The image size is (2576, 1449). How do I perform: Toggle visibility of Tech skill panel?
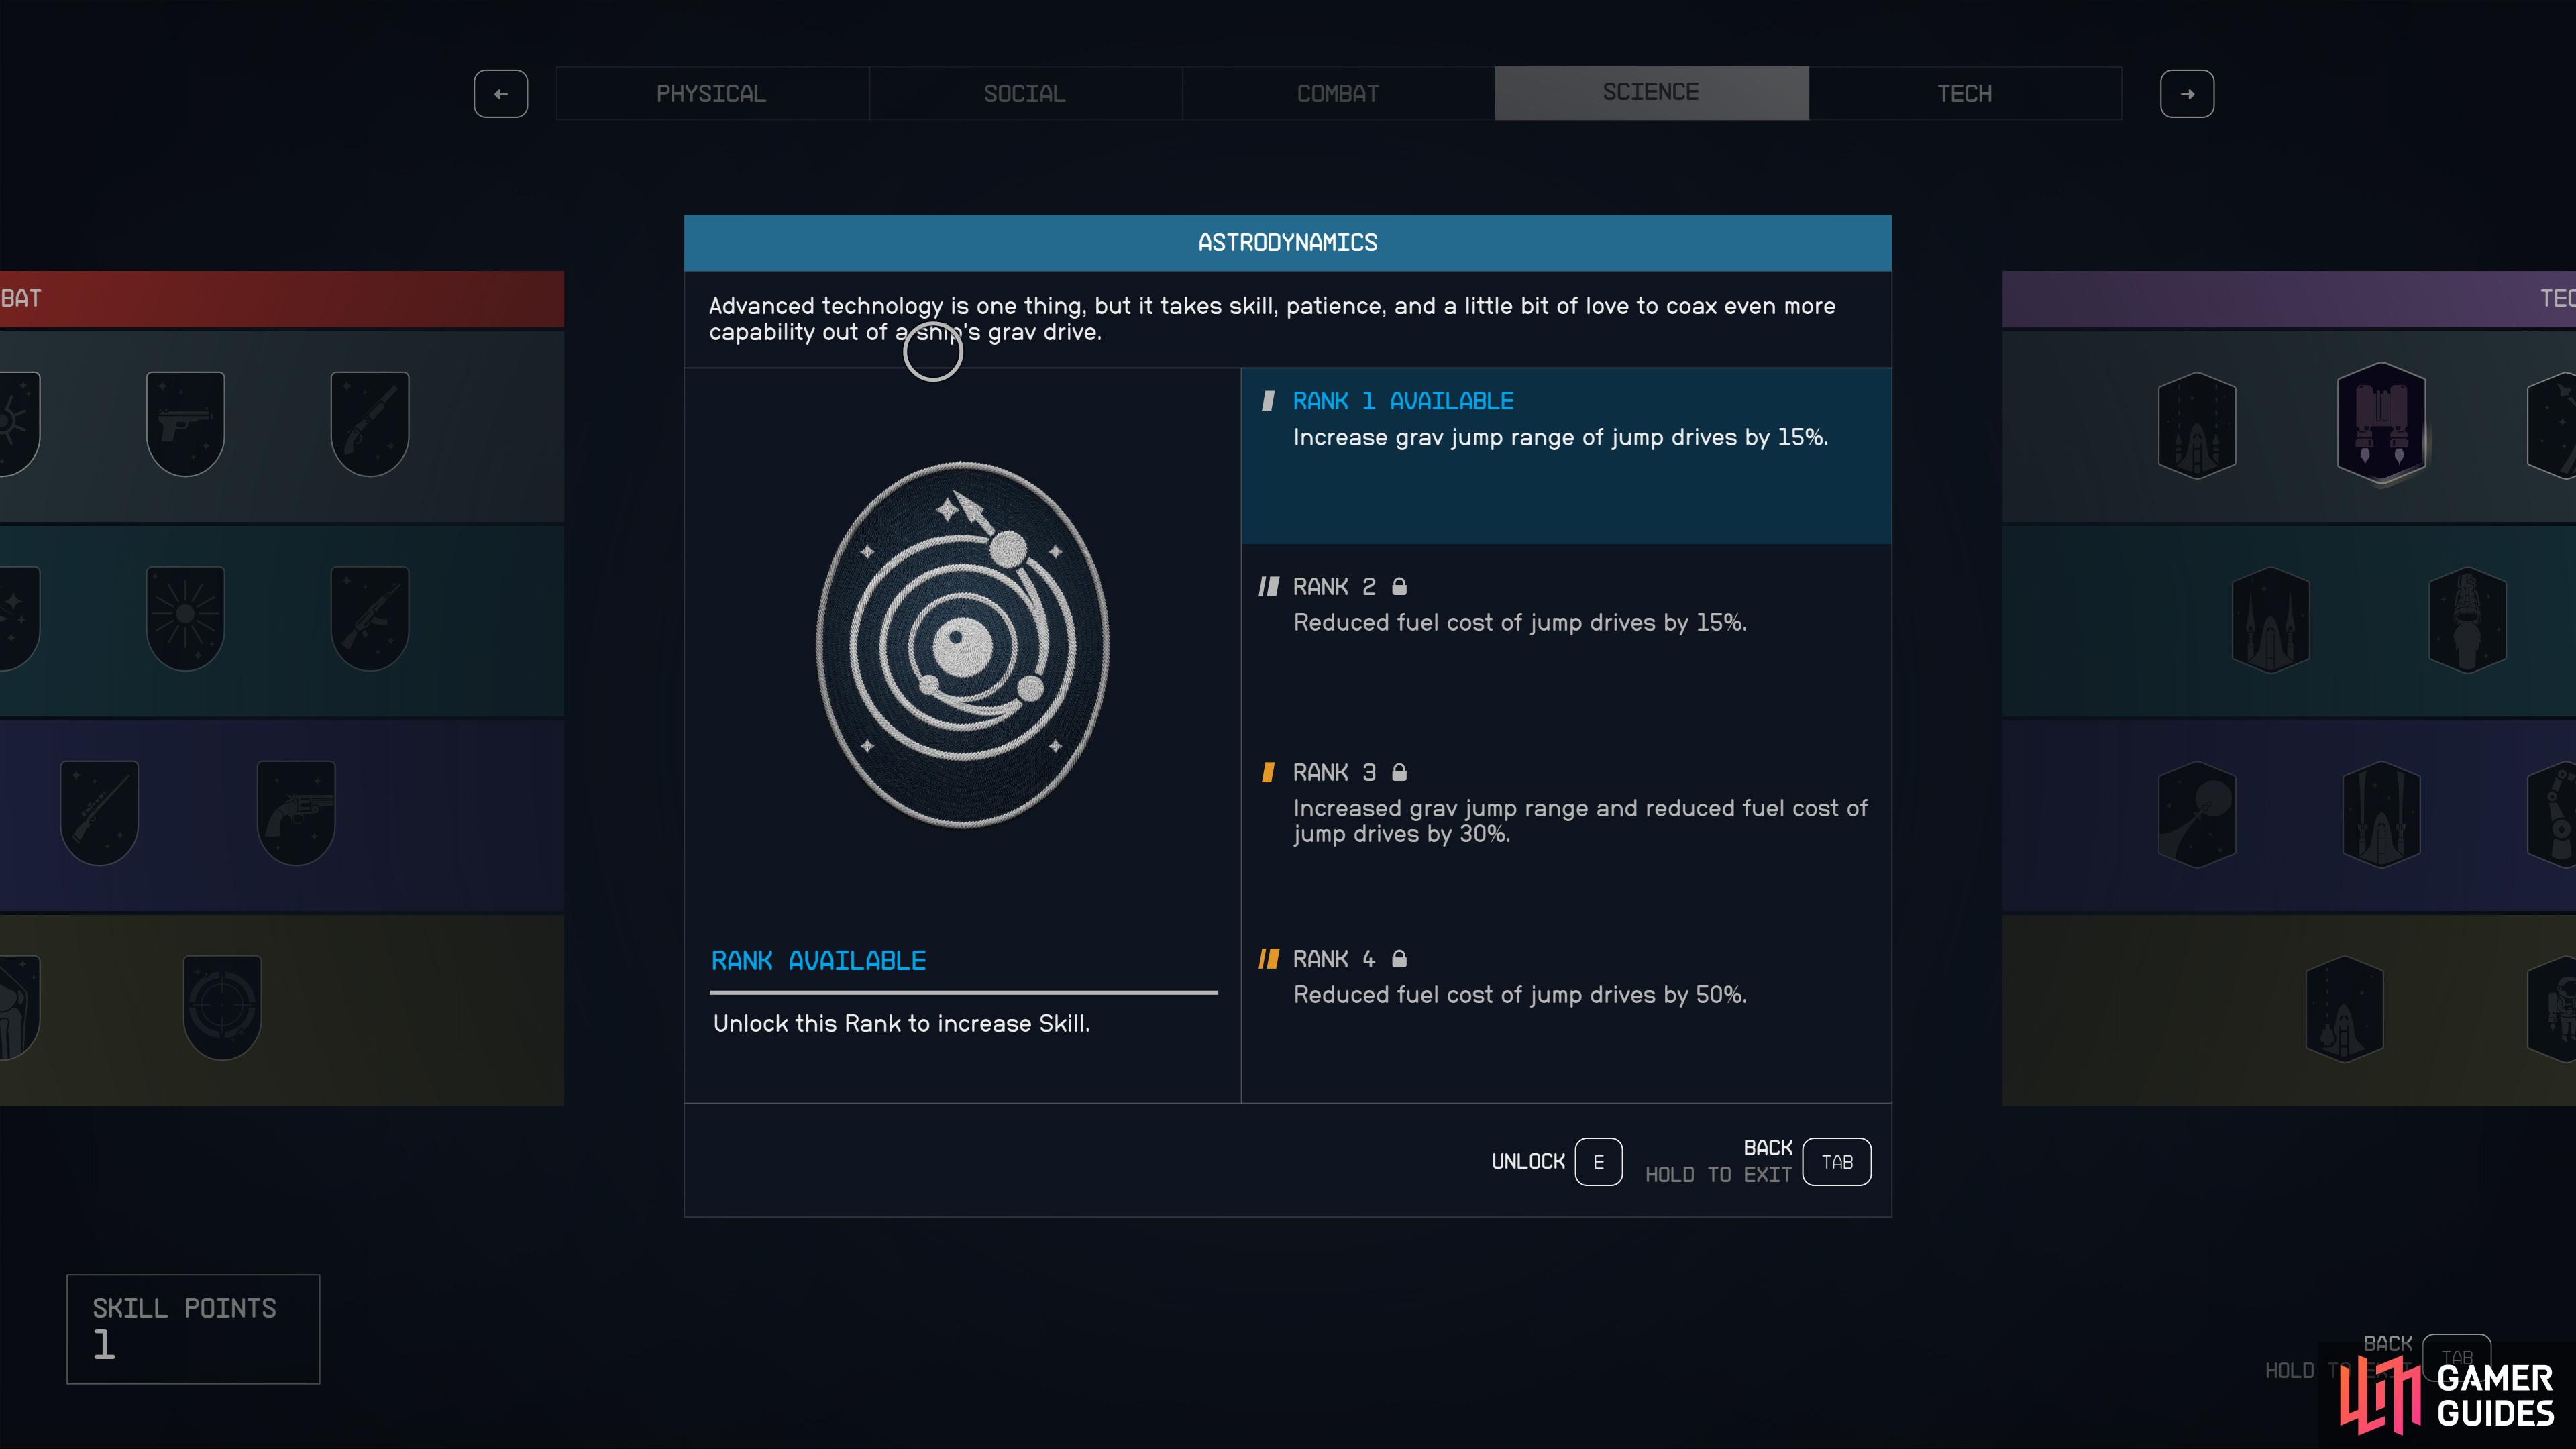[x=1964, y=92]
